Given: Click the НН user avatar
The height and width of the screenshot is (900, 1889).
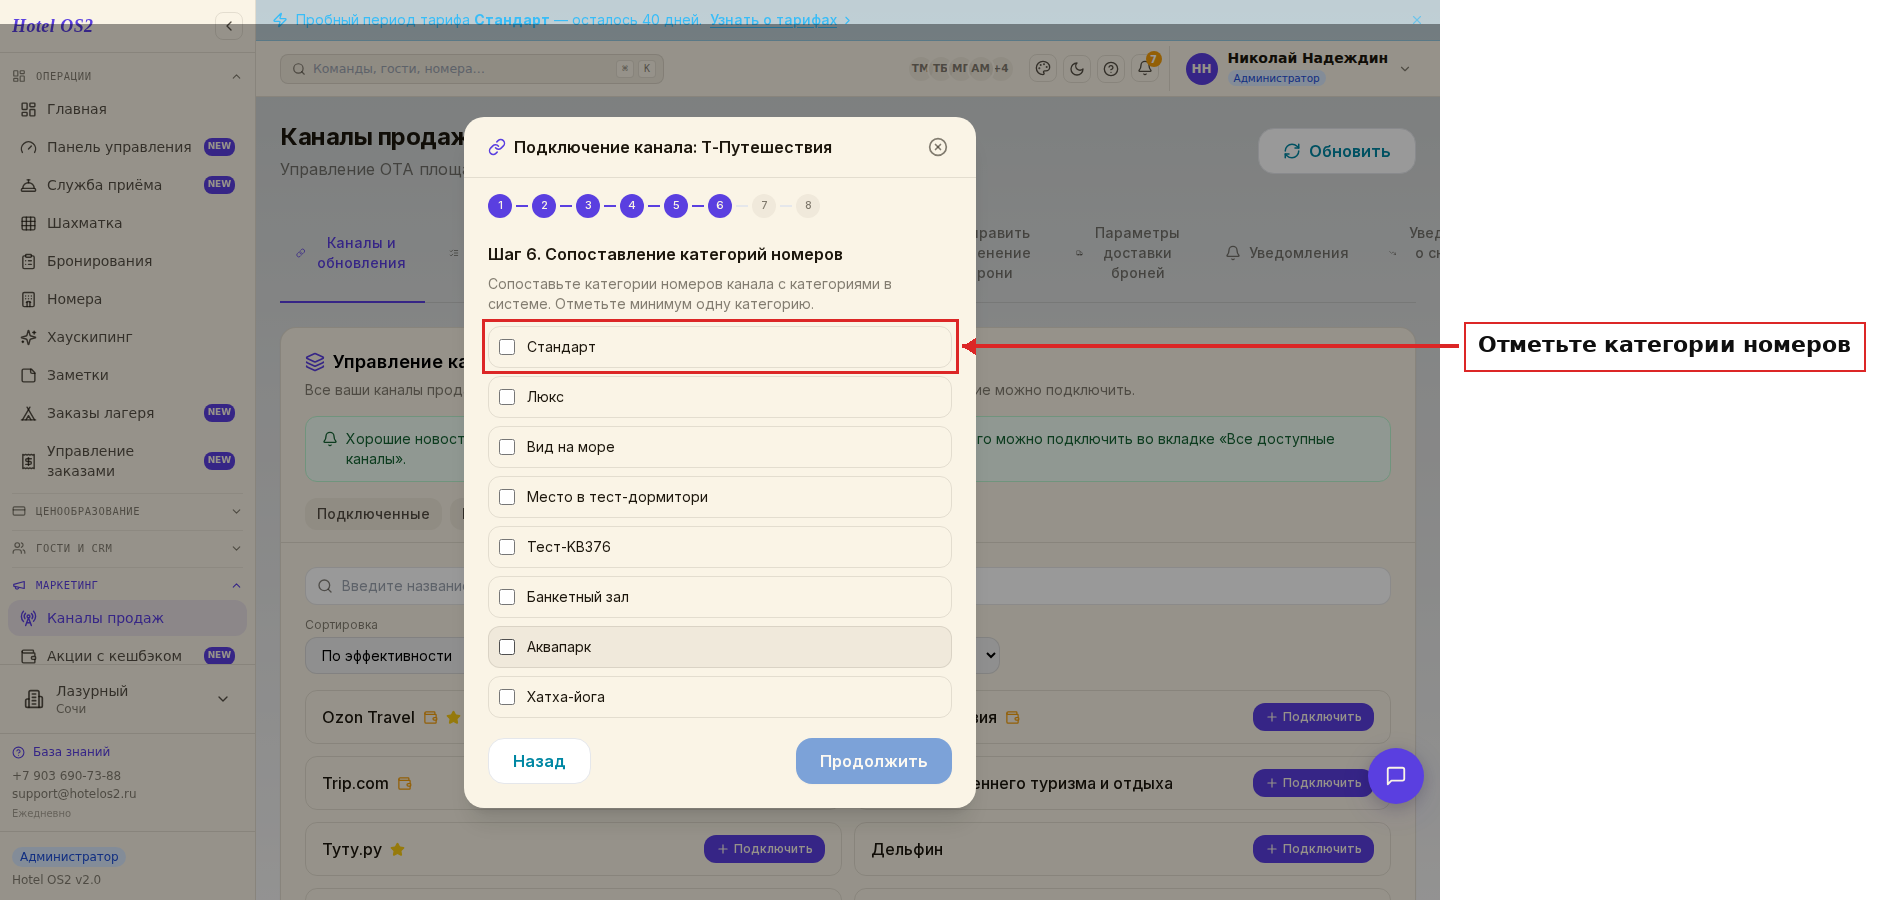Looking at the screenshot, I should pos(1201,69).
